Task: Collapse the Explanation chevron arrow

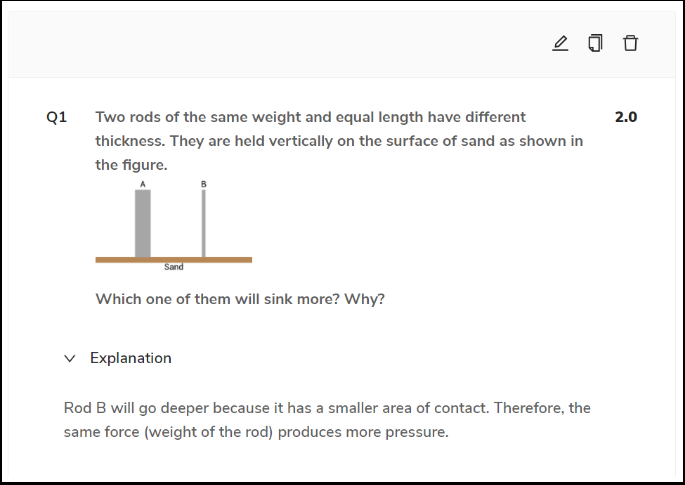Action: (69, 359)
